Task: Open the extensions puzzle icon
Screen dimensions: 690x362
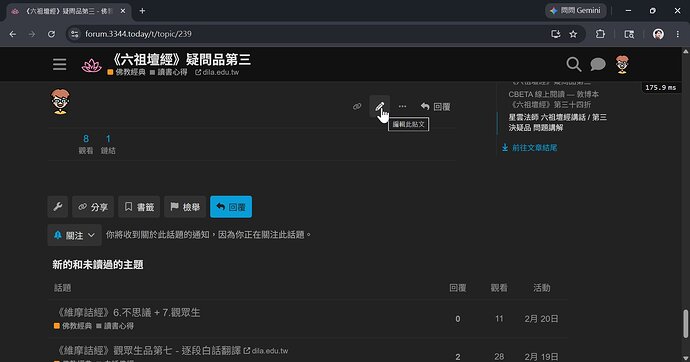Action: point(600,34)
